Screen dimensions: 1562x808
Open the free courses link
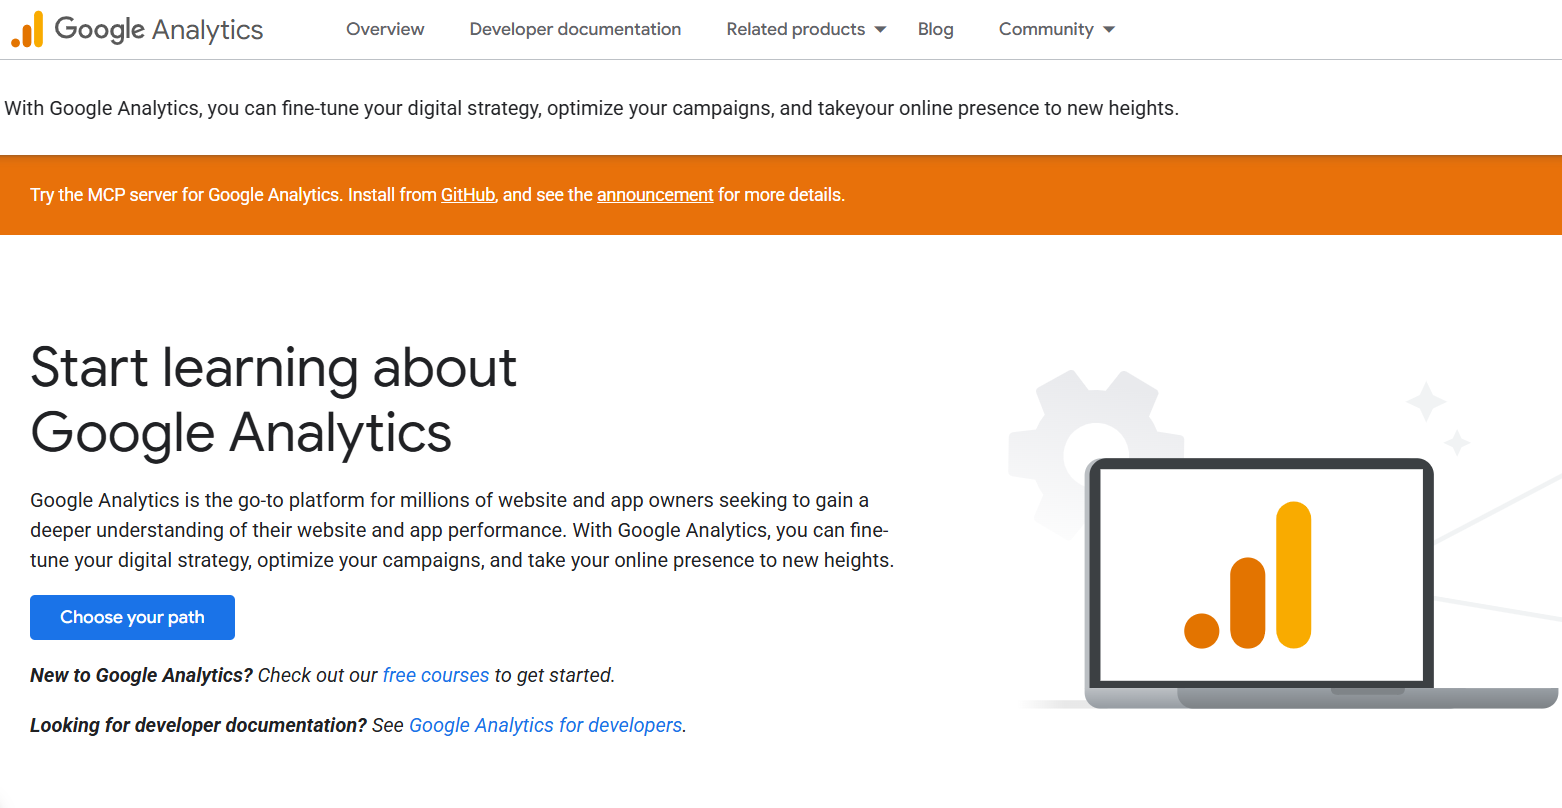(436, 675)
